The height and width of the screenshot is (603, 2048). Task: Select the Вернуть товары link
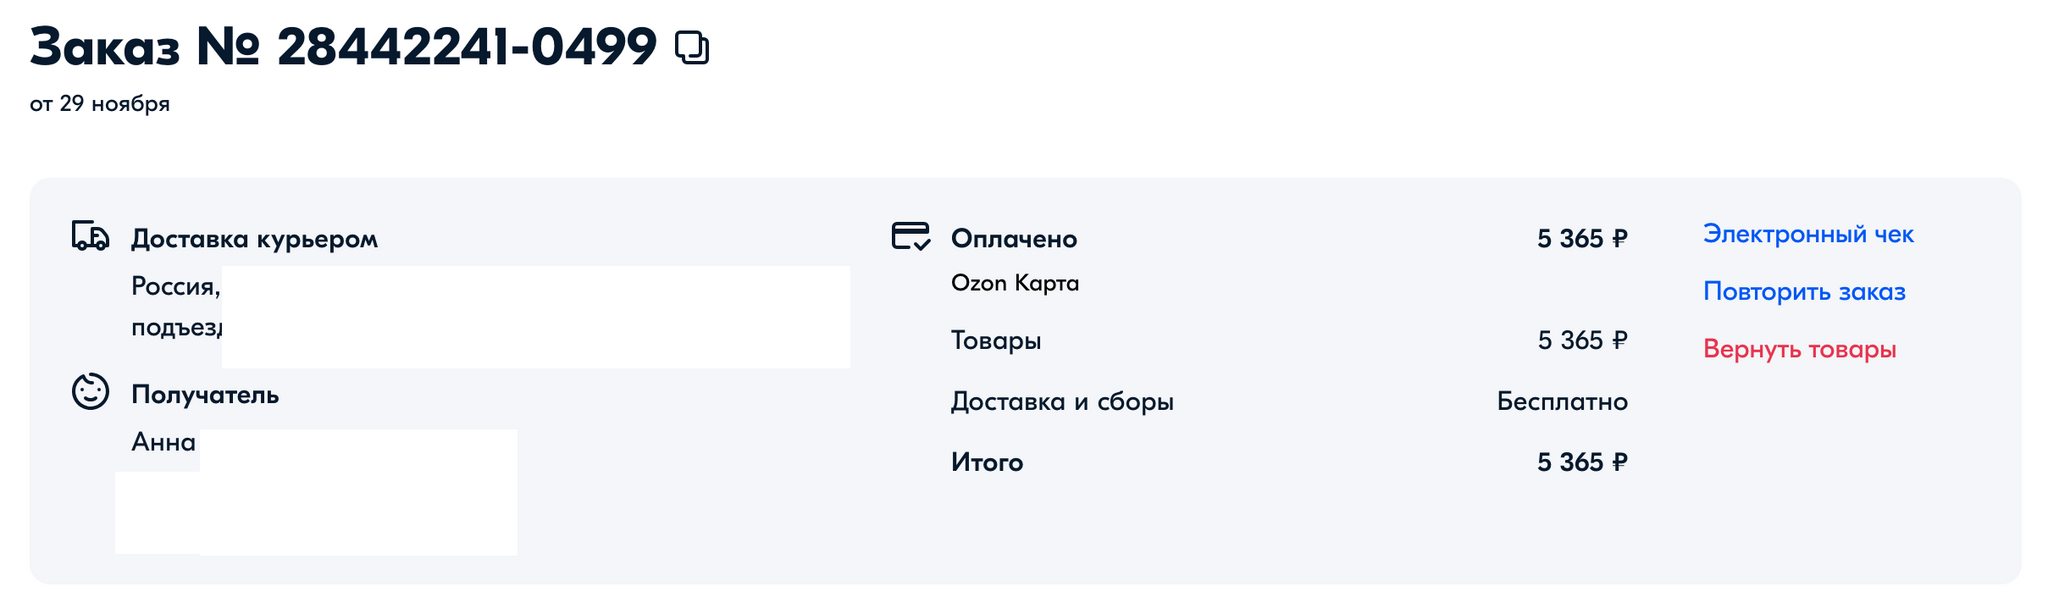pos(1799,349)
